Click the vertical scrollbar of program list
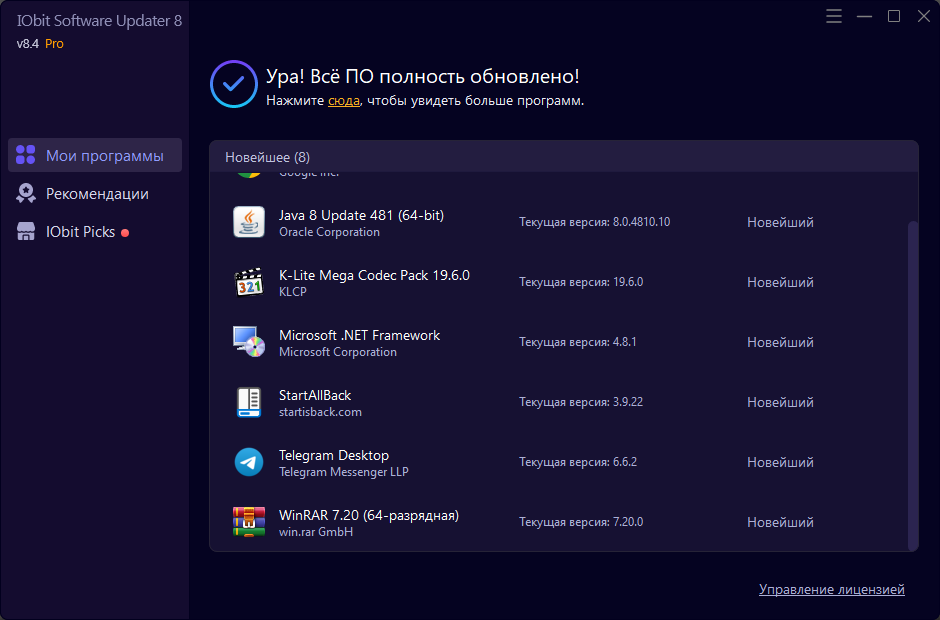 [911, 380]
